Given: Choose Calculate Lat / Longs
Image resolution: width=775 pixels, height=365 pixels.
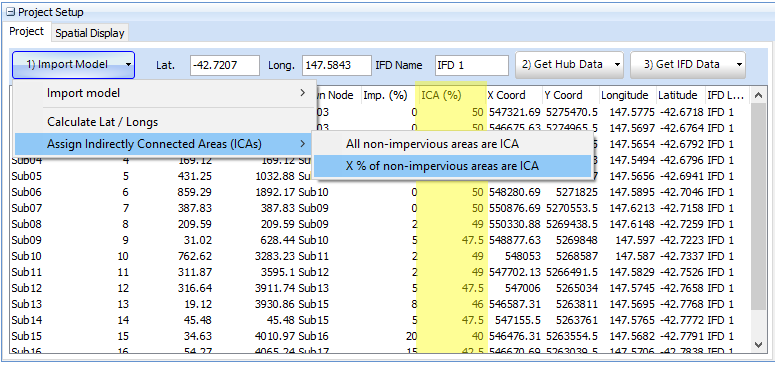Looking at the screenshot, I should (165, 122).
